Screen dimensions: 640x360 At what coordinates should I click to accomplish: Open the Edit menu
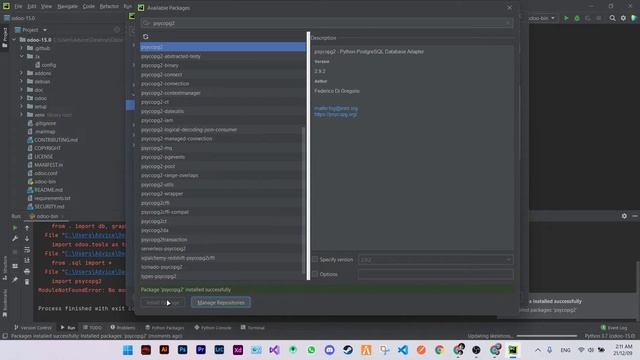click(32, 6)
